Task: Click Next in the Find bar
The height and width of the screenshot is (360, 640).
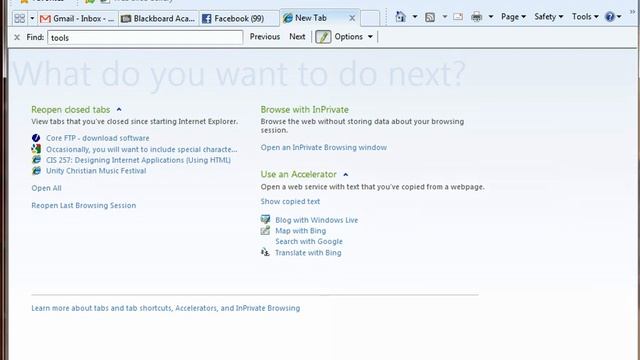Action: coord(297,37)
